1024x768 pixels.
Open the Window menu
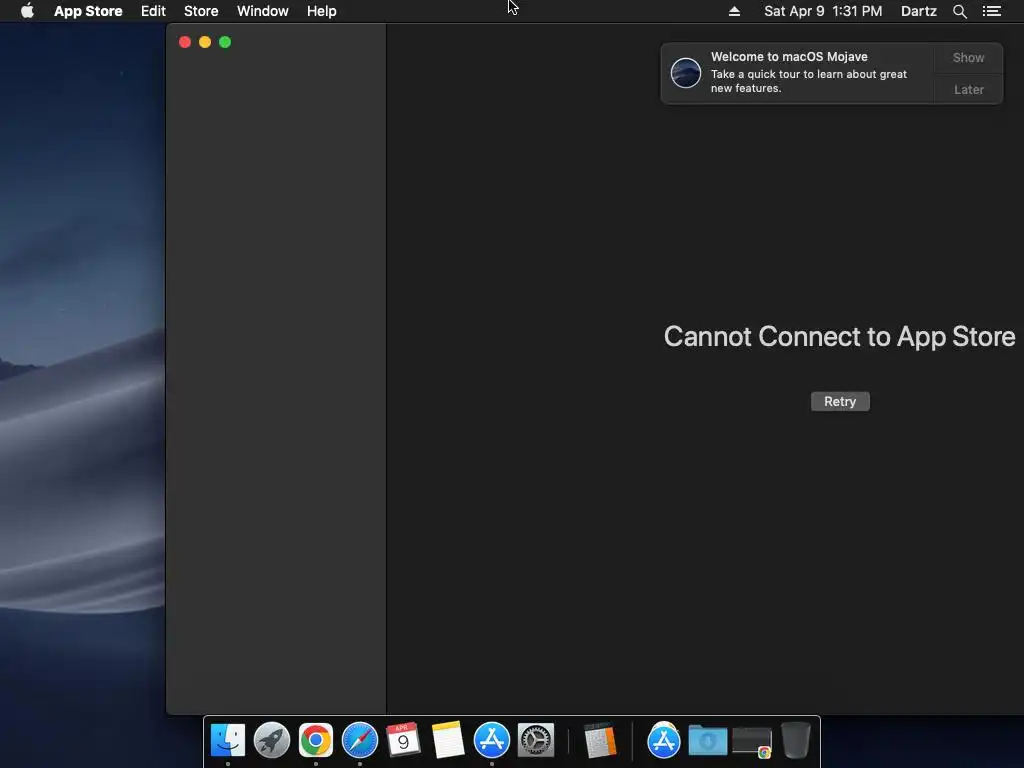click(x=263, y=11)
